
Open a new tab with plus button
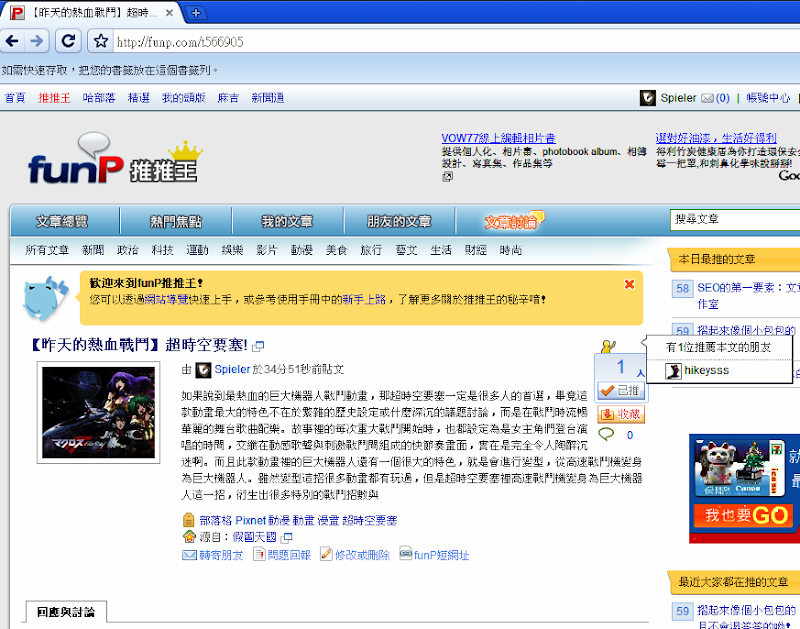tap(196, 13)
